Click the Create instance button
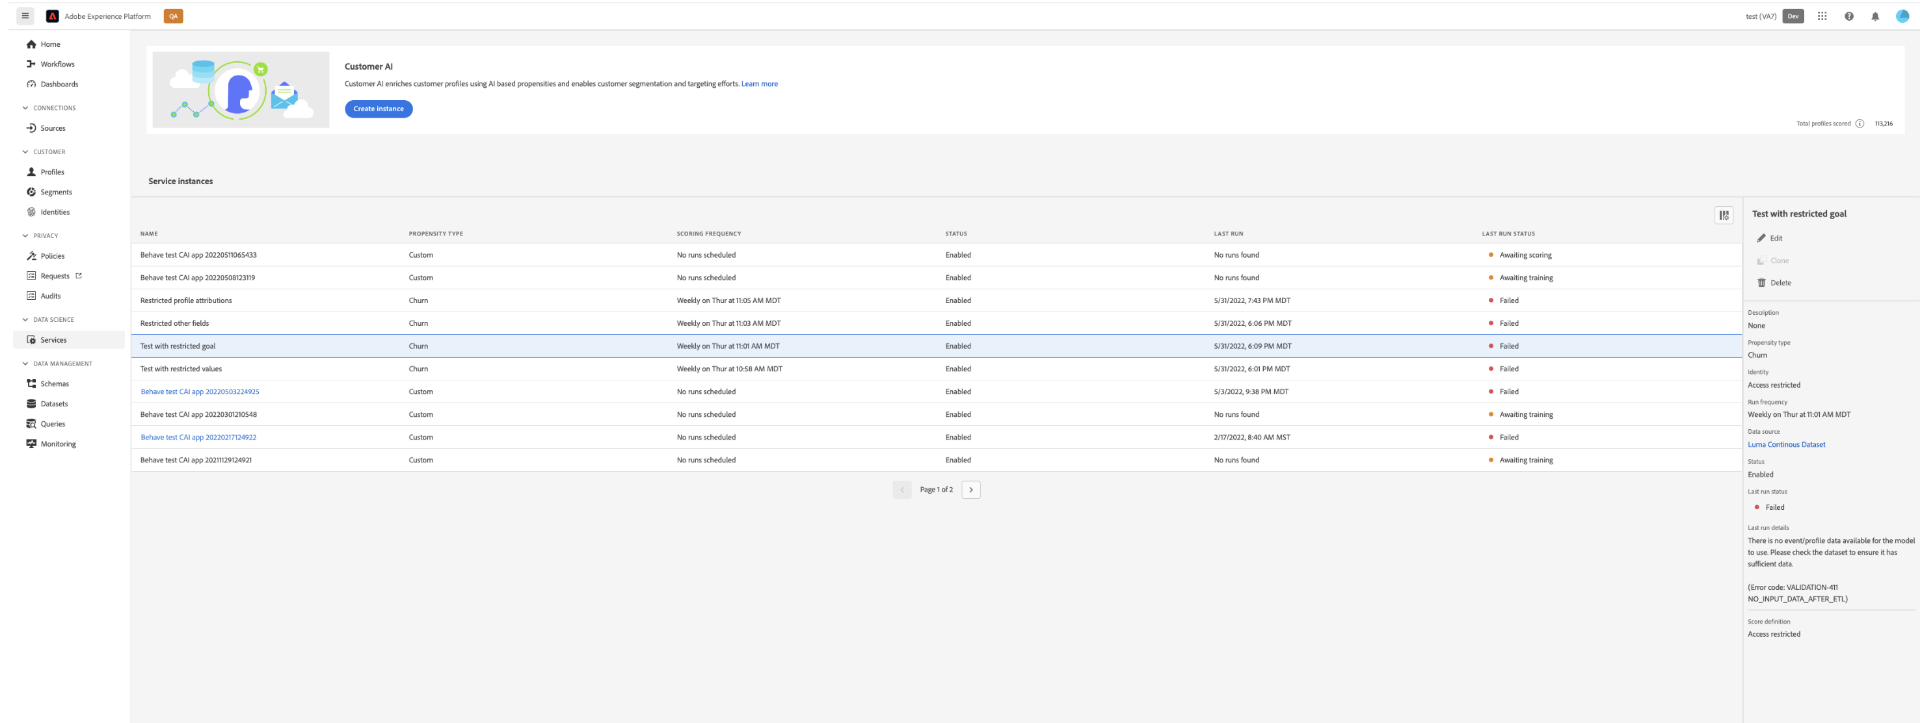Image resolution: width=1920 pixels, height=723 pixels. tap(378, 109)
